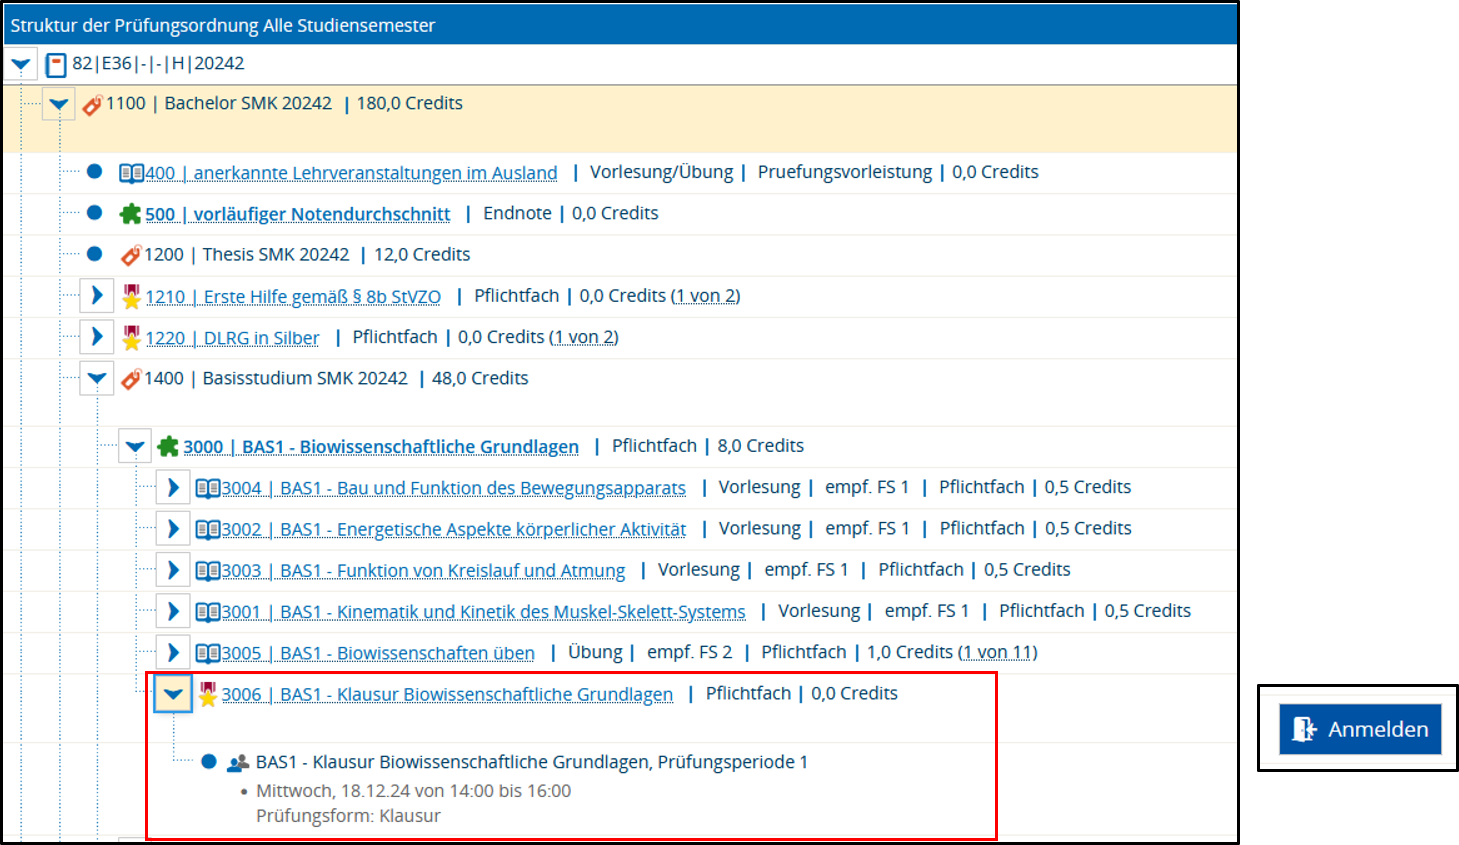Click the people icon of Prüfungsperiode 1 entry
Viewport: 1459px width, 845px height.
(238, 763)
